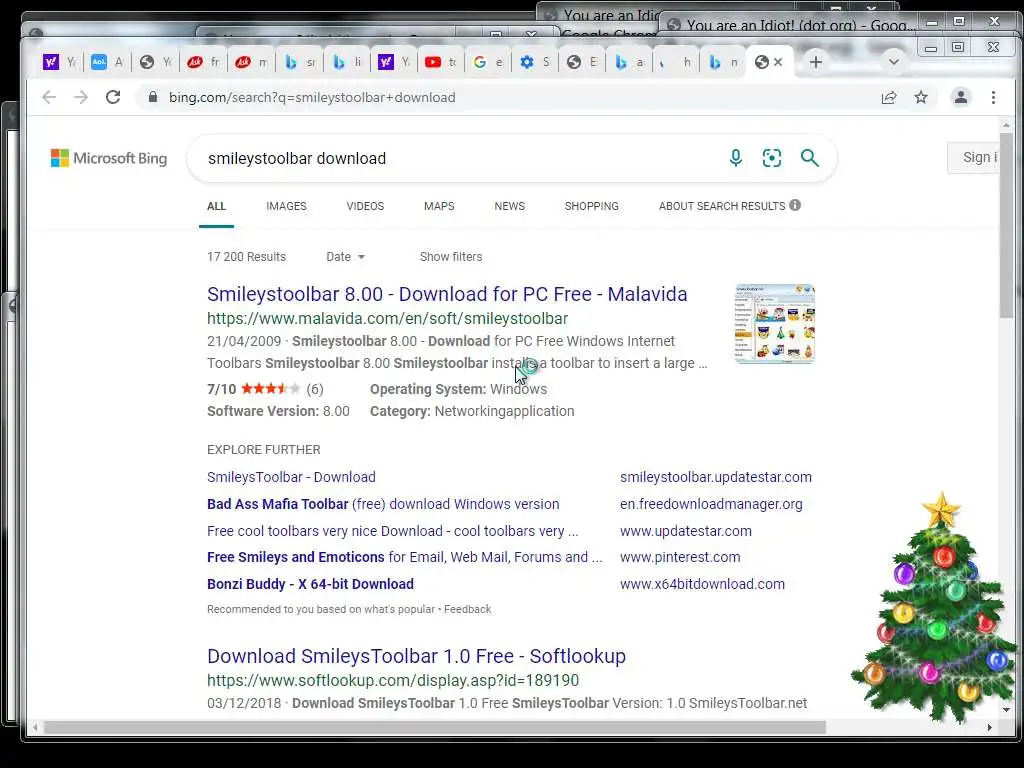Open the Bing tab labeled 'sr'

point(300,62)
